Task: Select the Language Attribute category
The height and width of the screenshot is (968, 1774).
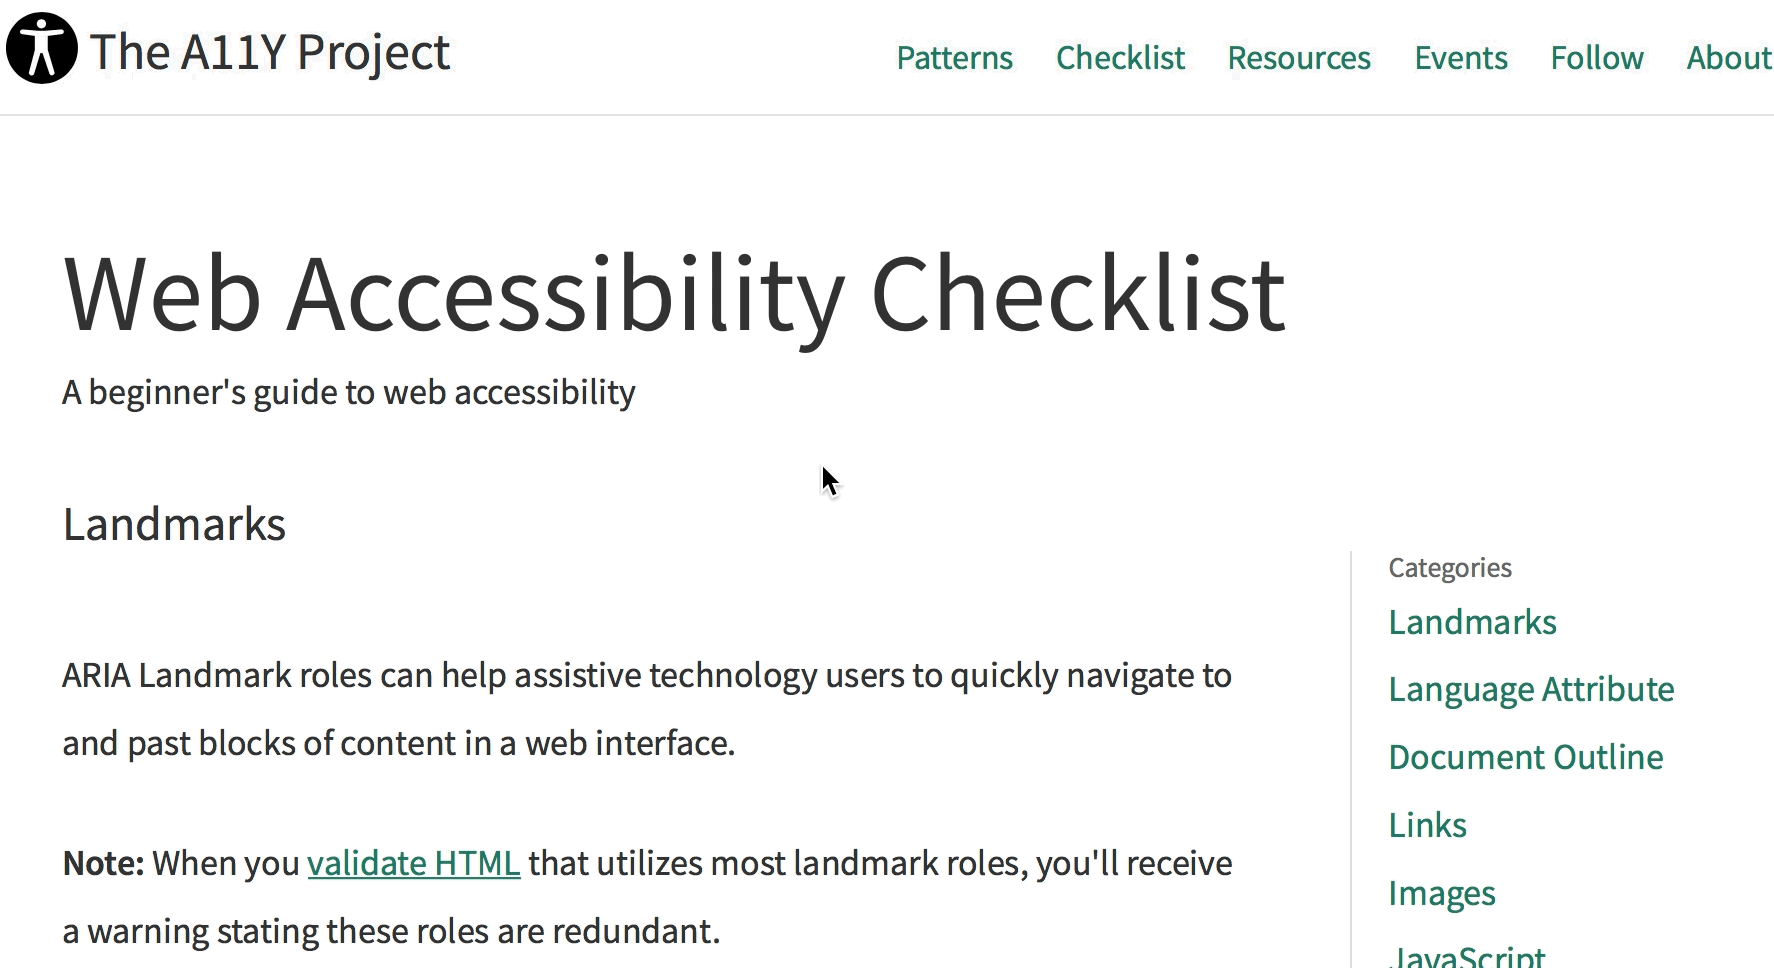Action: 1531,689
